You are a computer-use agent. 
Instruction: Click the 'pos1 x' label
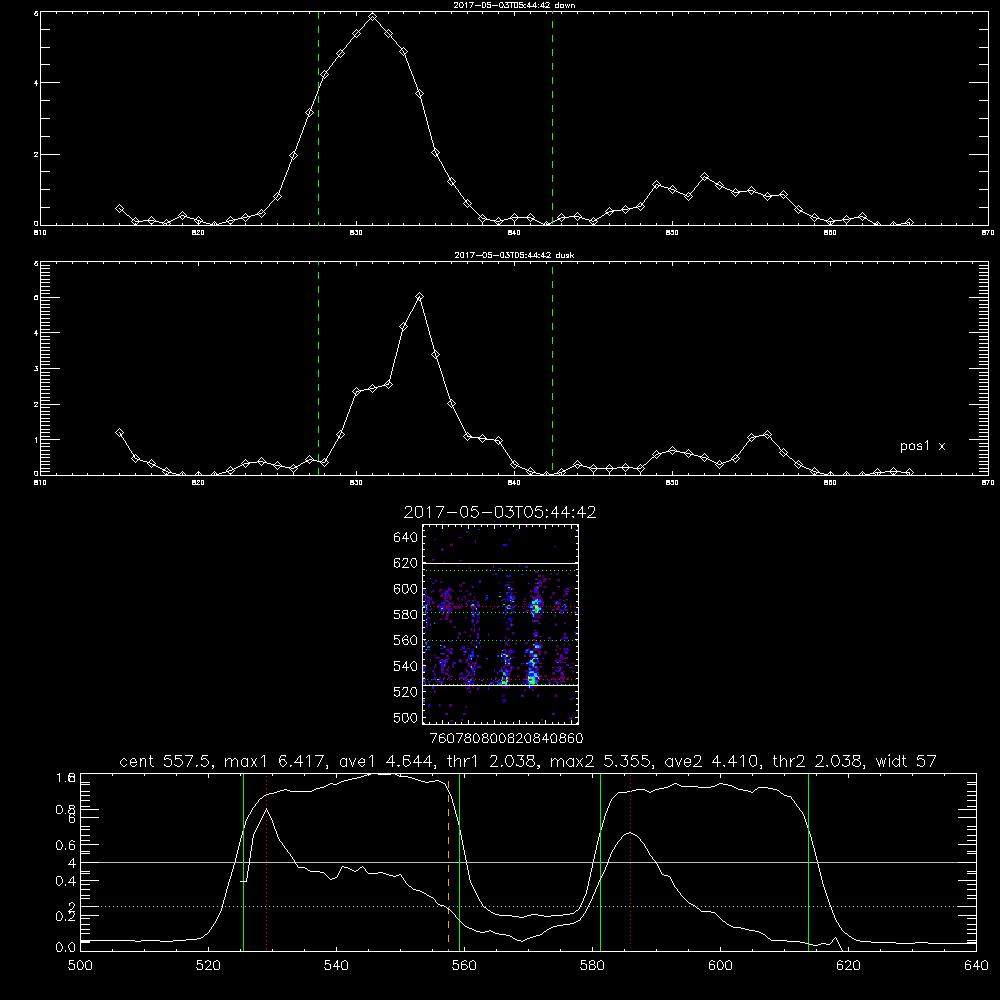point(922,446)
